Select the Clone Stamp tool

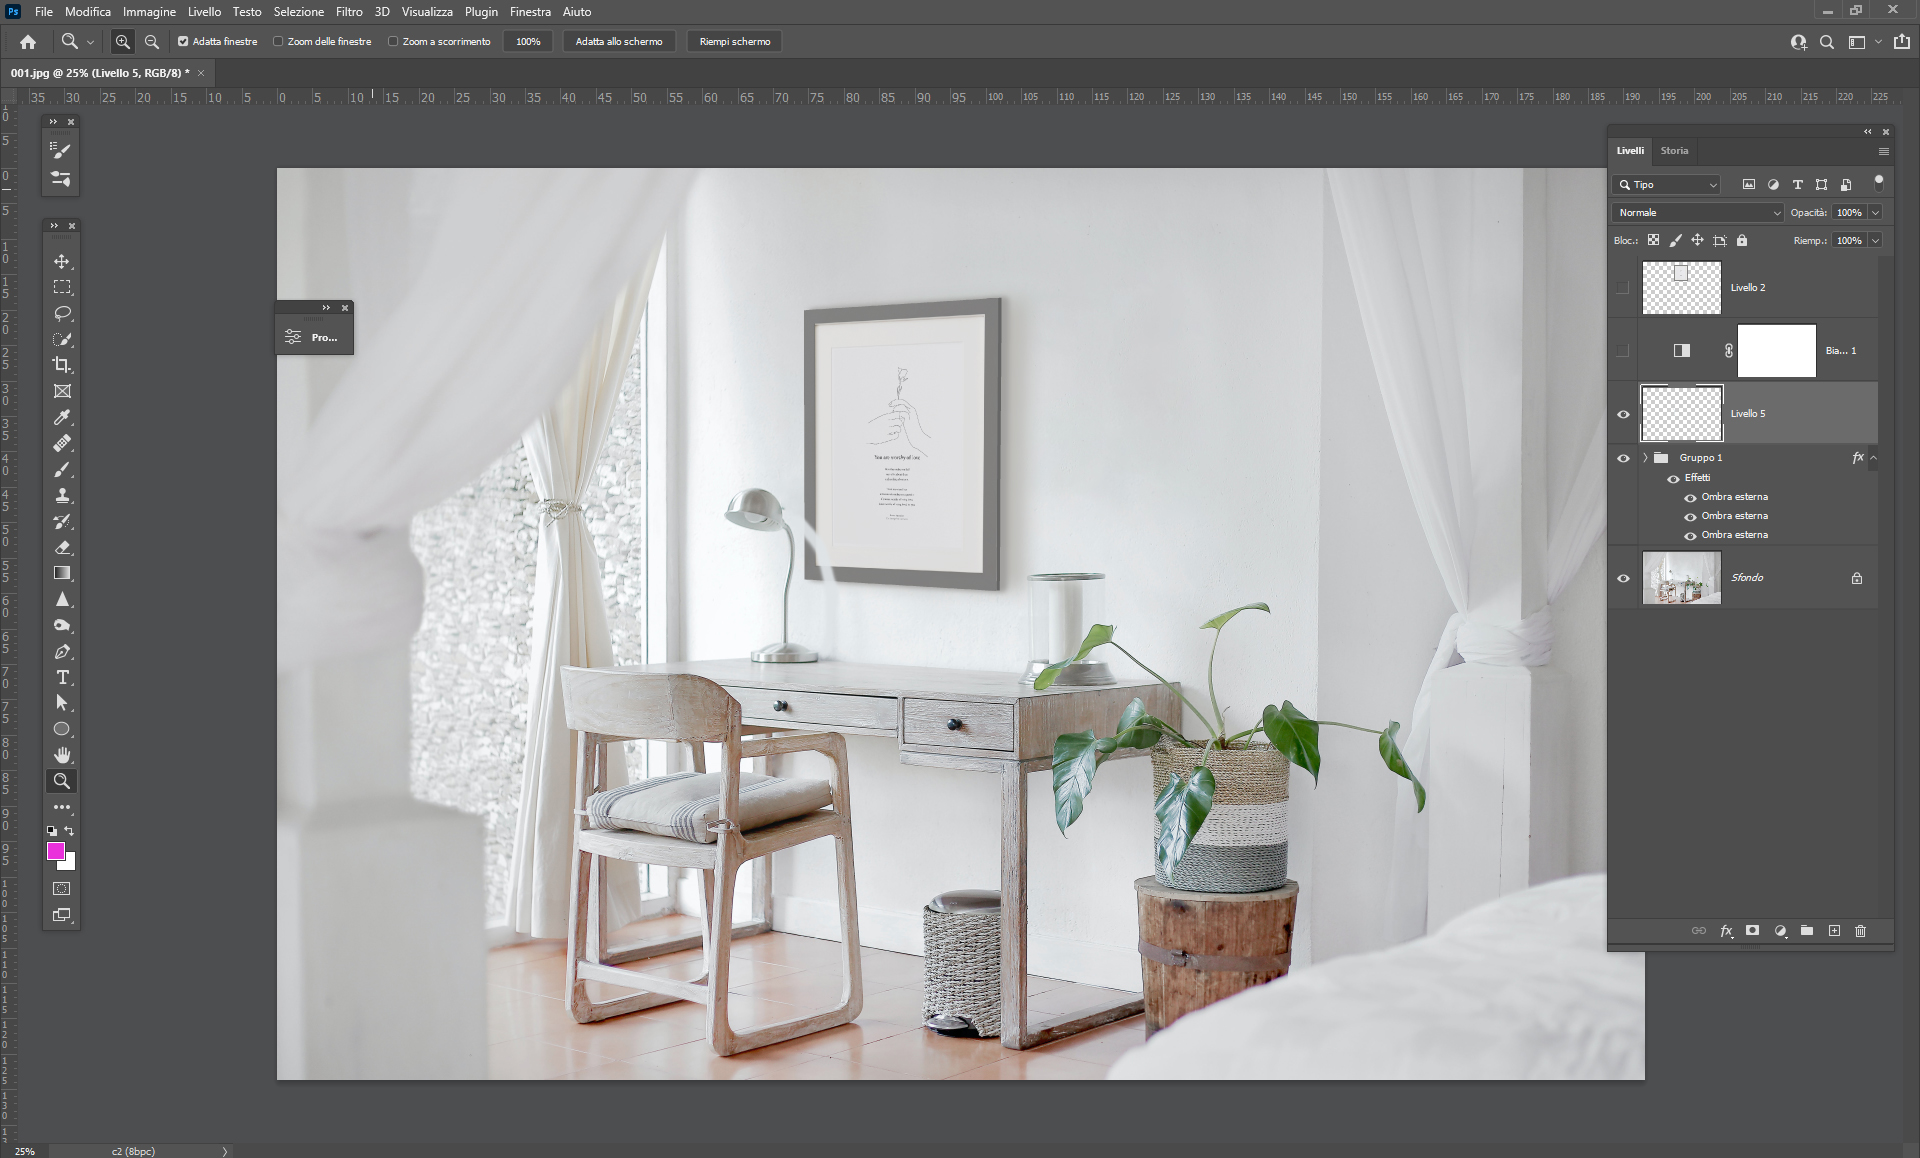pyautogui.click(x=62, y=495)
